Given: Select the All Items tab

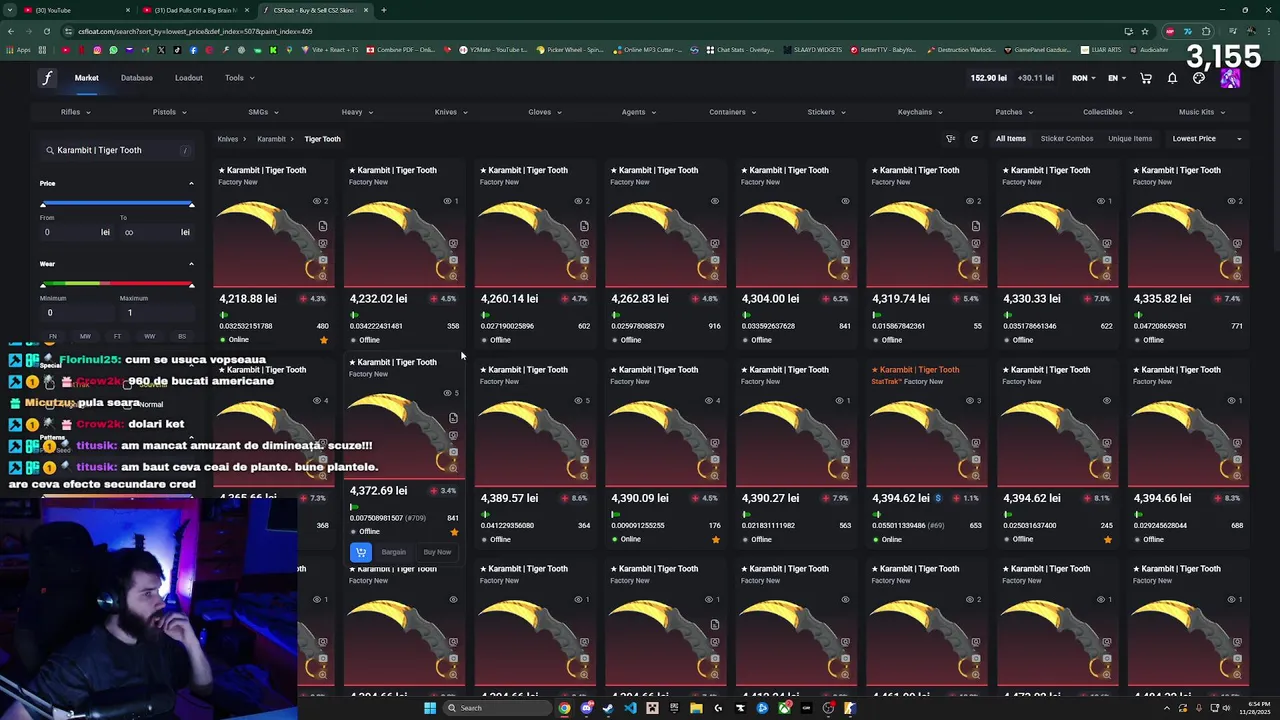Looking at the screenshot, I should point(1011,139).
